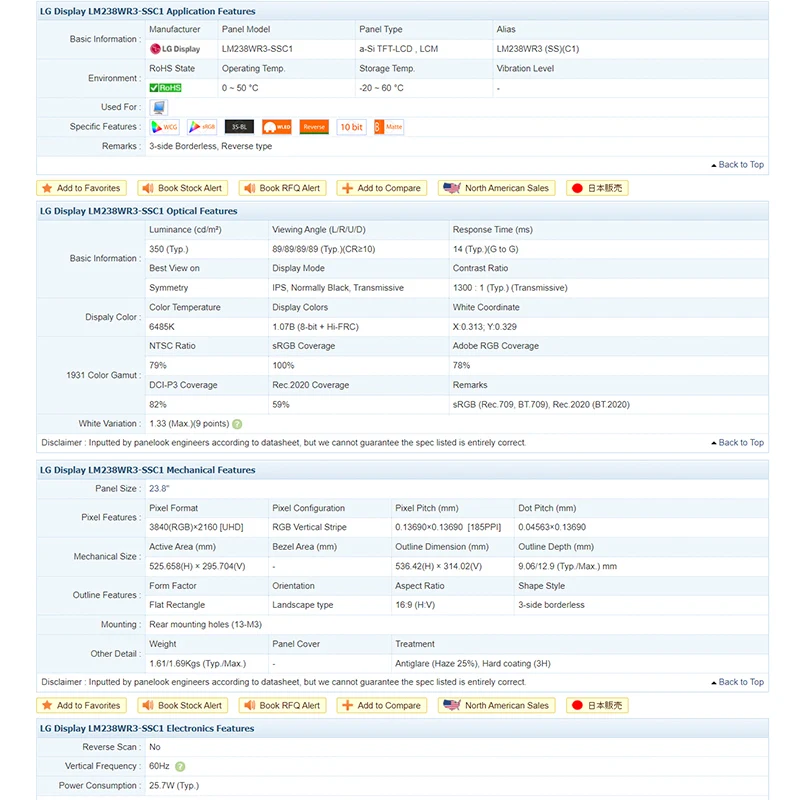Screen dimensions: 800x800
Task: Click response time '14 (Typ.)(G to G)'
Action: (x=485, y=249)
